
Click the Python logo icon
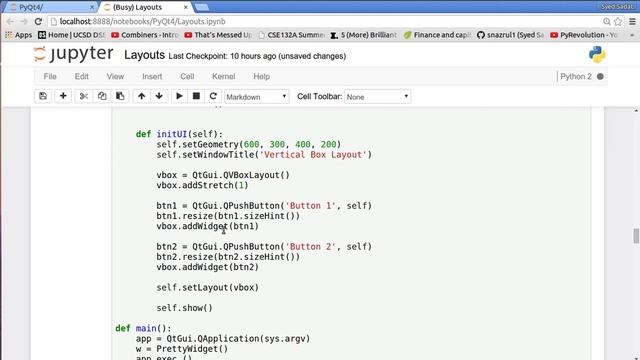597,55
